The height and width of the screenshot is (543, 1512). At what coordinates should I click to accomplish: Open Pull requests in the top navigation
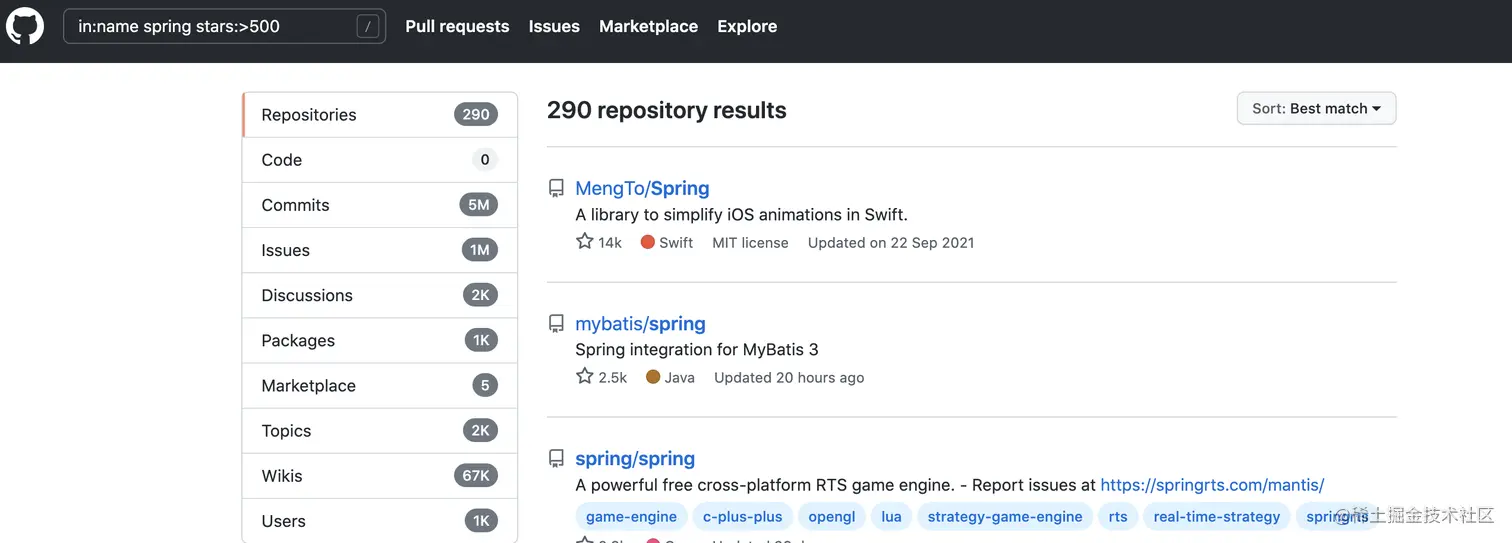click(x=457, y=27)
